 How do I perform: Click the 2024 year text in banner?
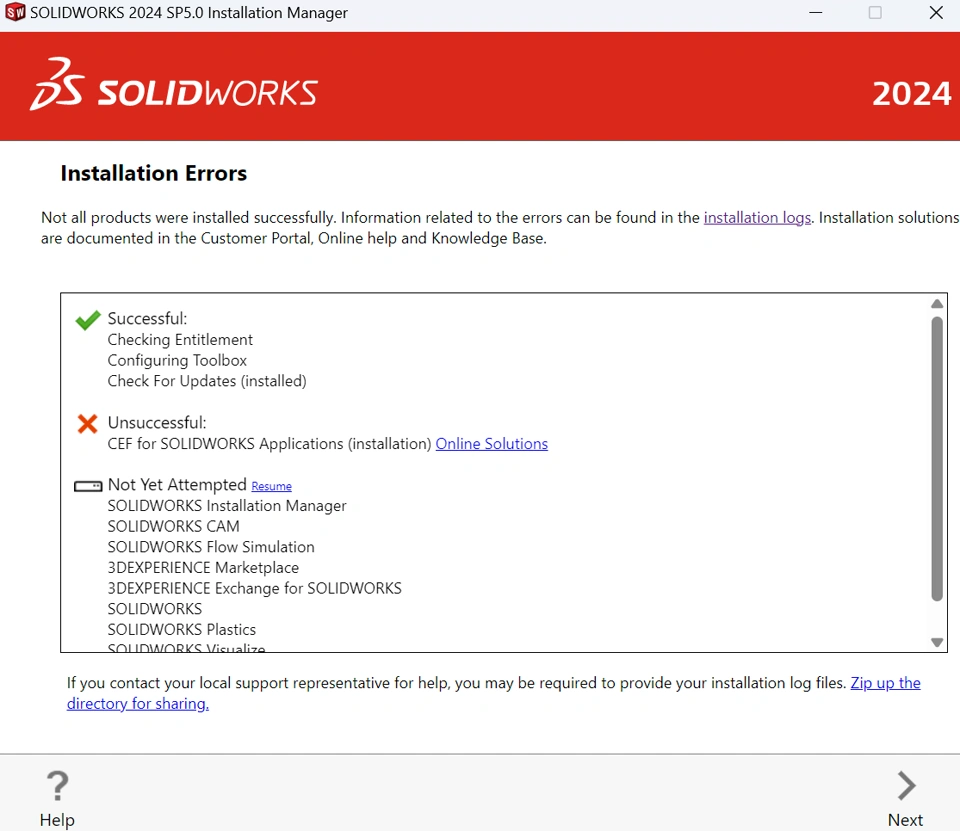coord(912,94)
